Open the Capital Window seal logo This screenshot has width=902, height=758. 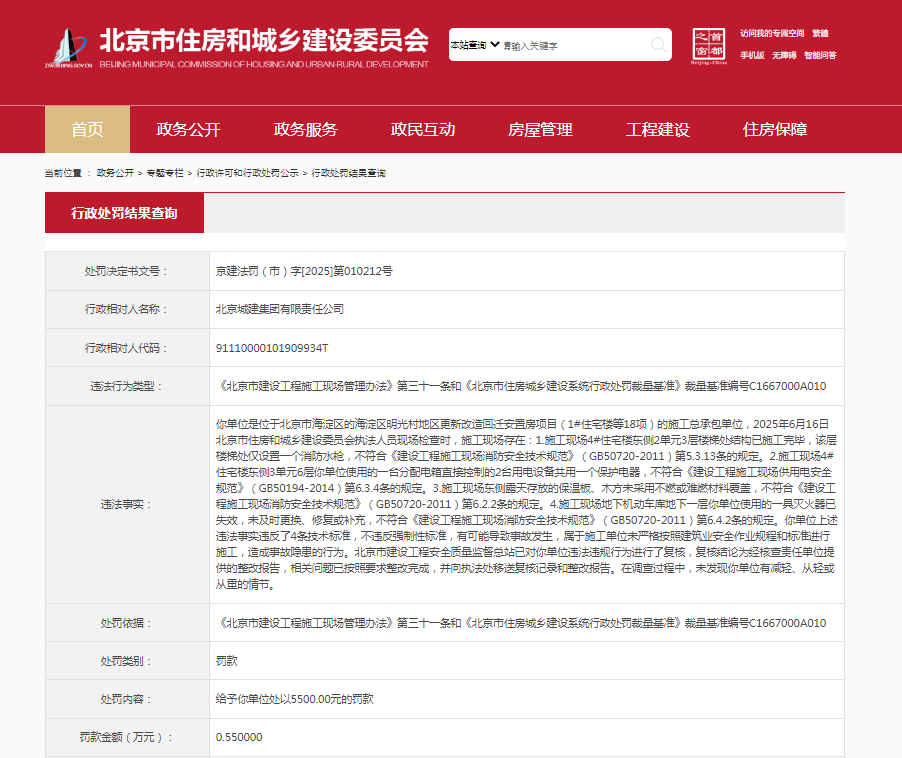click(709, 46)
